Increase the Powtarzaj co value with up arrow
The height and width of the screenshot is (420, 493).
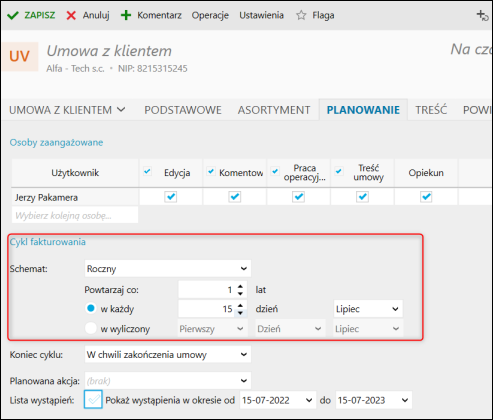click(x=240, y=286)
